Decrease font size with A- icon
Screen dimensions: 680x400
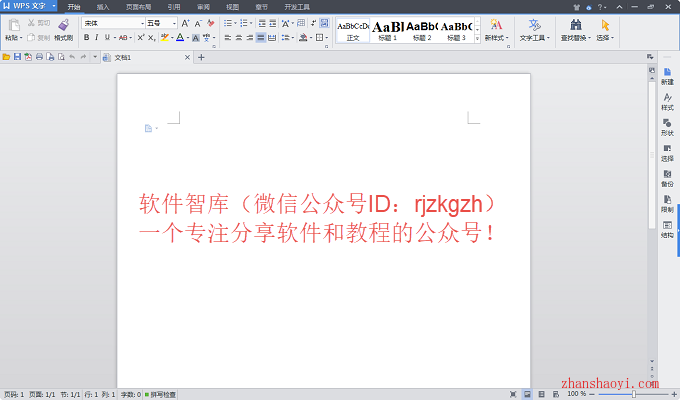point(198,23)
